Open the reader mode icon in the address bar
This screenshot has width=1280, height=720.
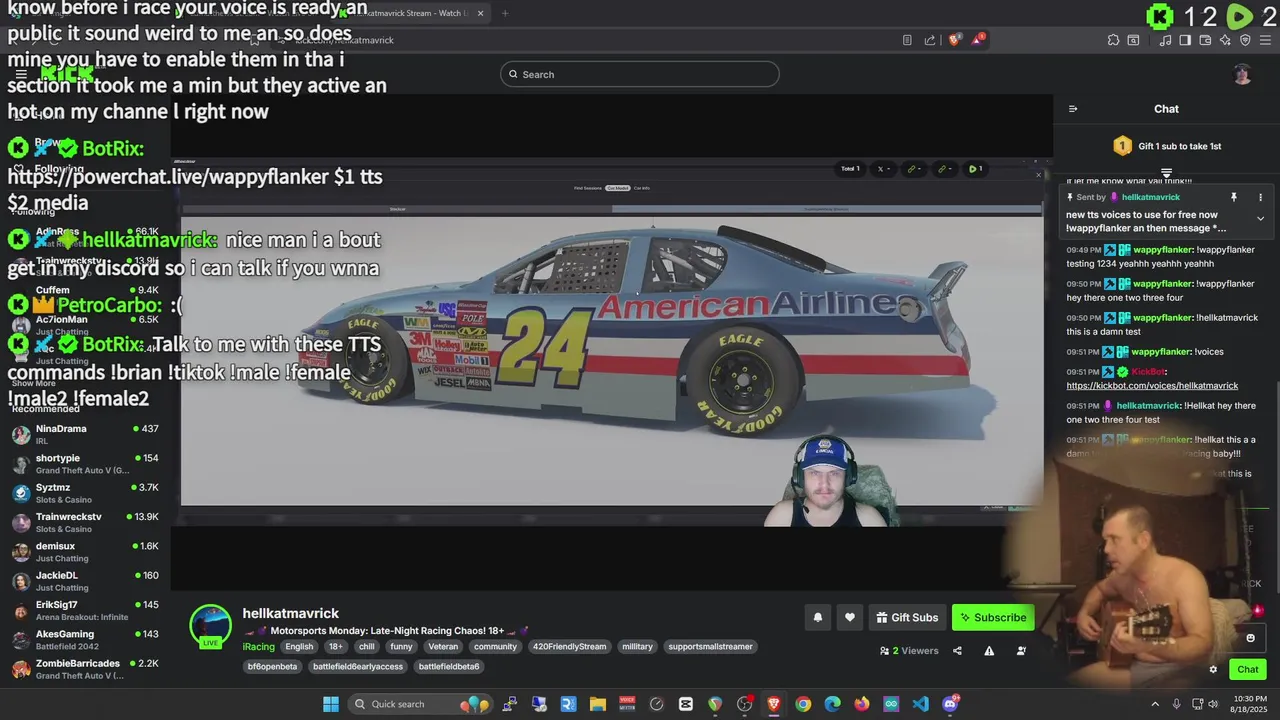click(x=907, y=40)
